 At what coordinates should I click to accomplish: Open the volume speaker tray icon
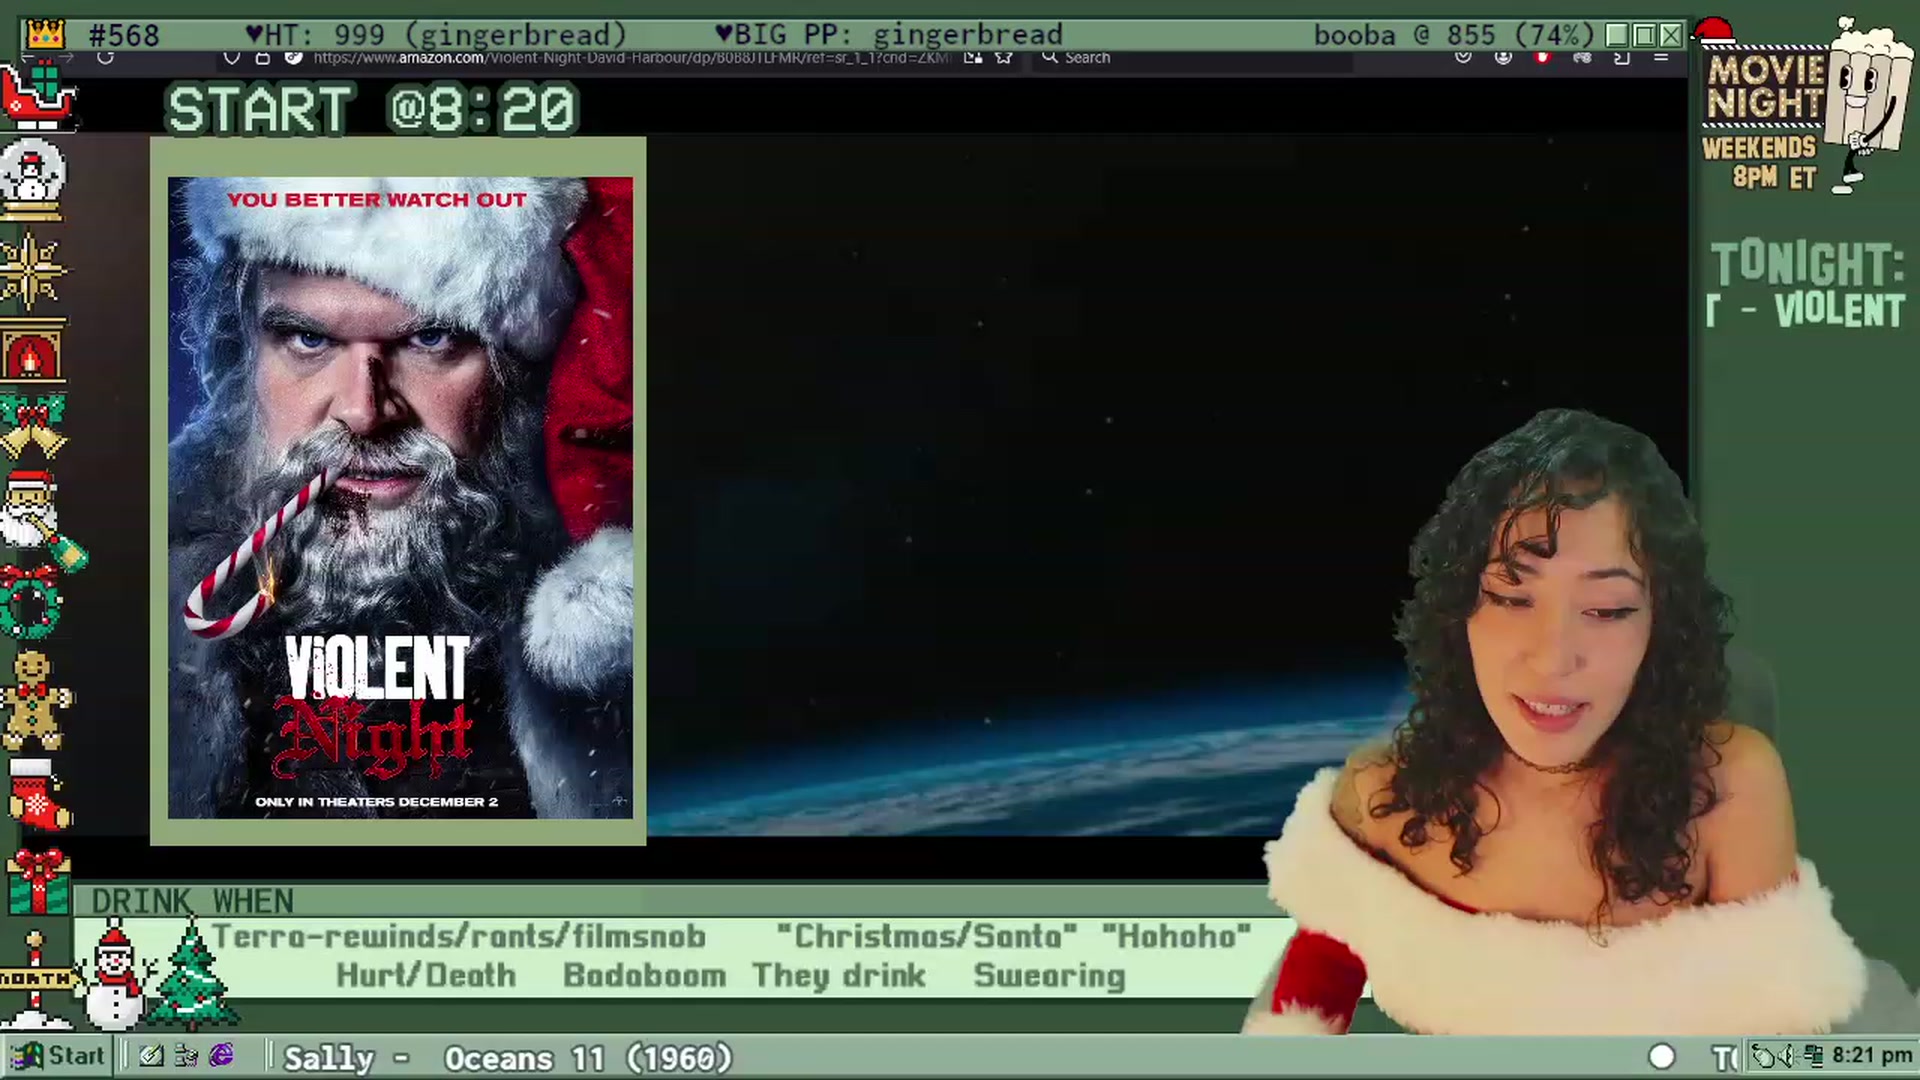(x=1787, y=1056)
